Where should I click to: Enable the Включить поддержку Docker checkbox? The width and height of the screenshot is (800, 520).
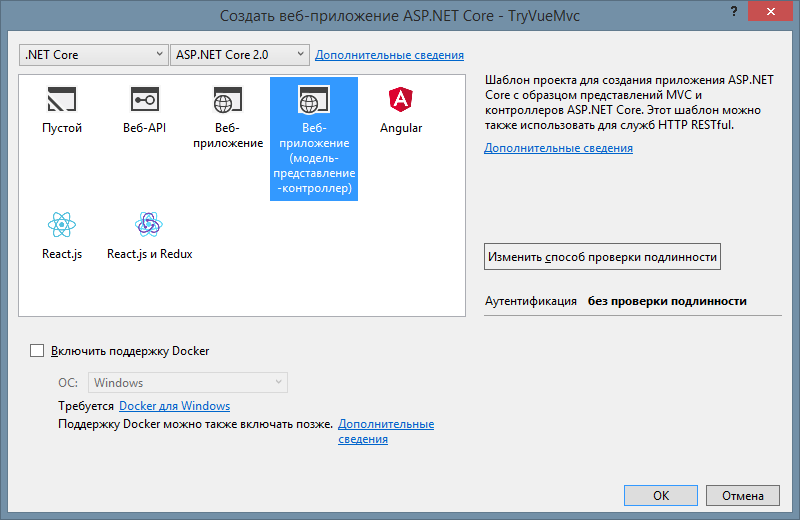coord(37,351)
